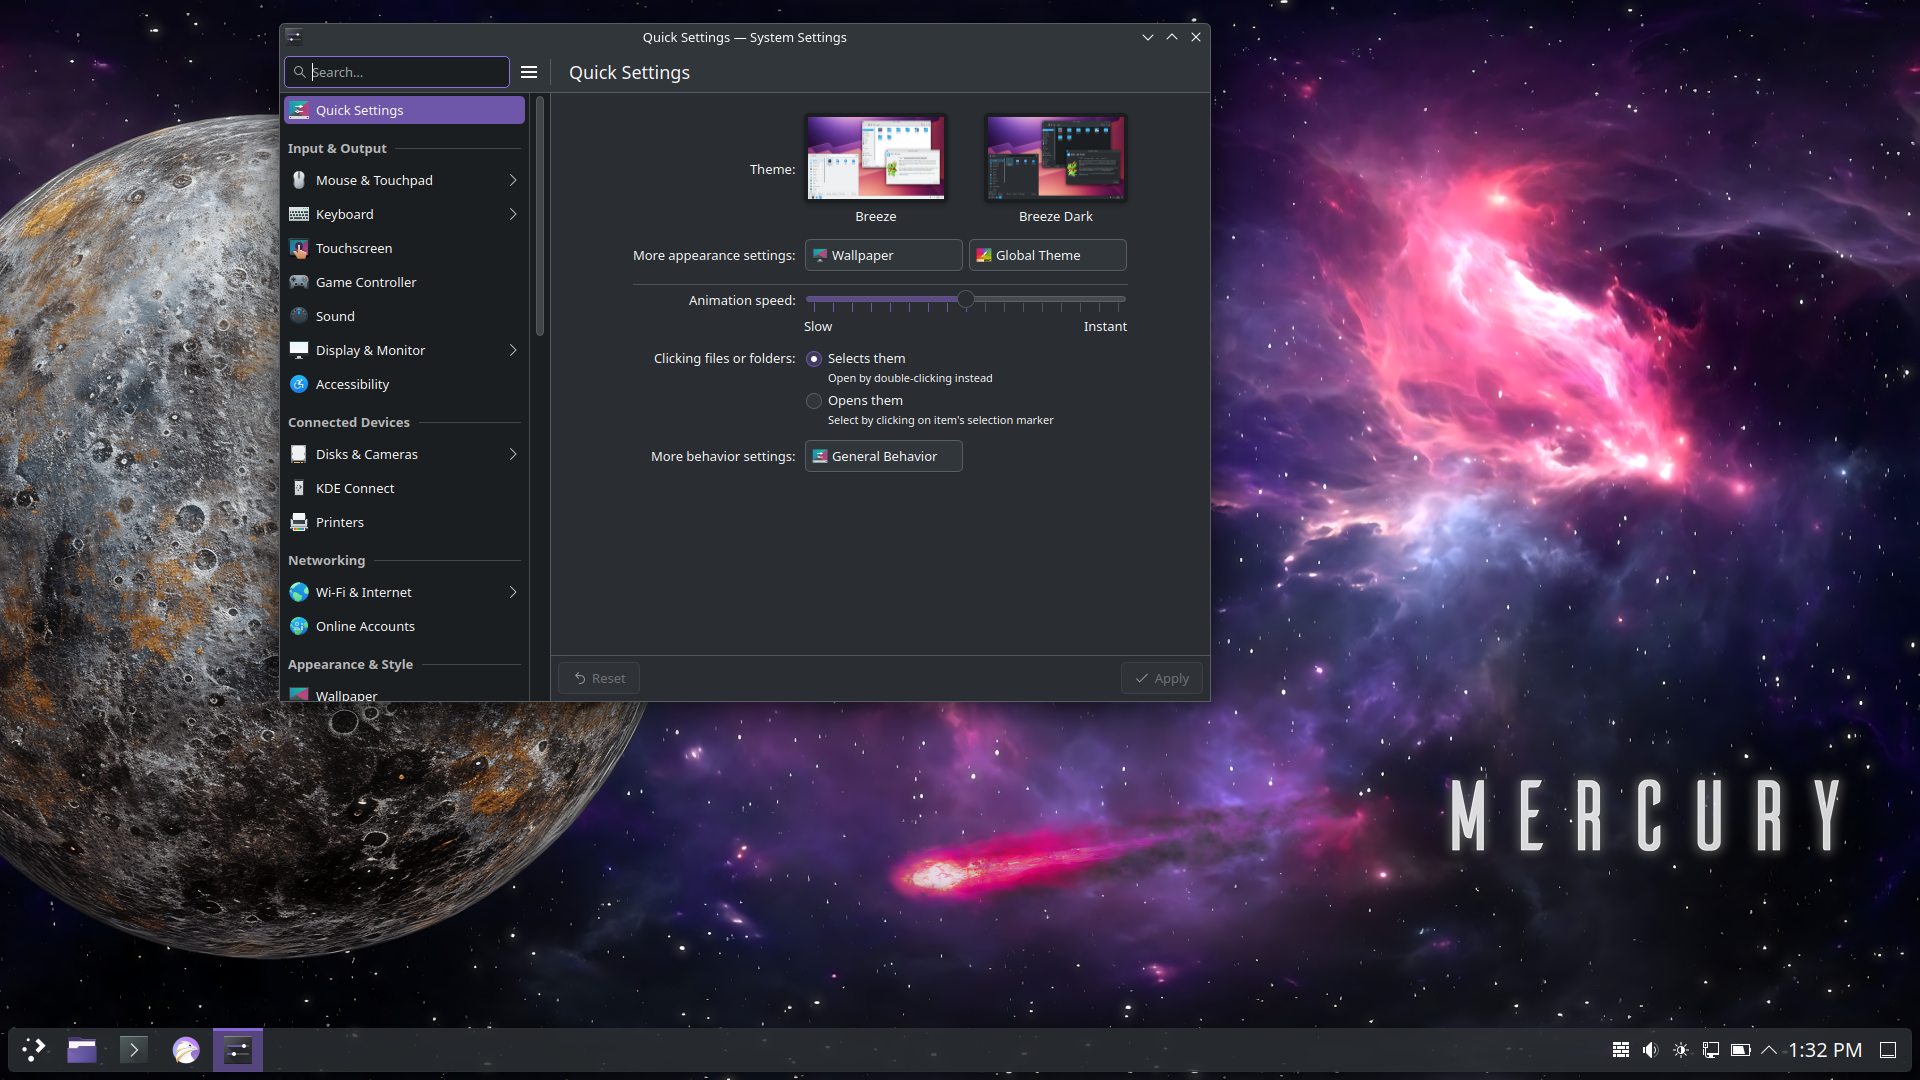Click the Reset button
The image size is (1920, 1080).
[x=599, y=678]
